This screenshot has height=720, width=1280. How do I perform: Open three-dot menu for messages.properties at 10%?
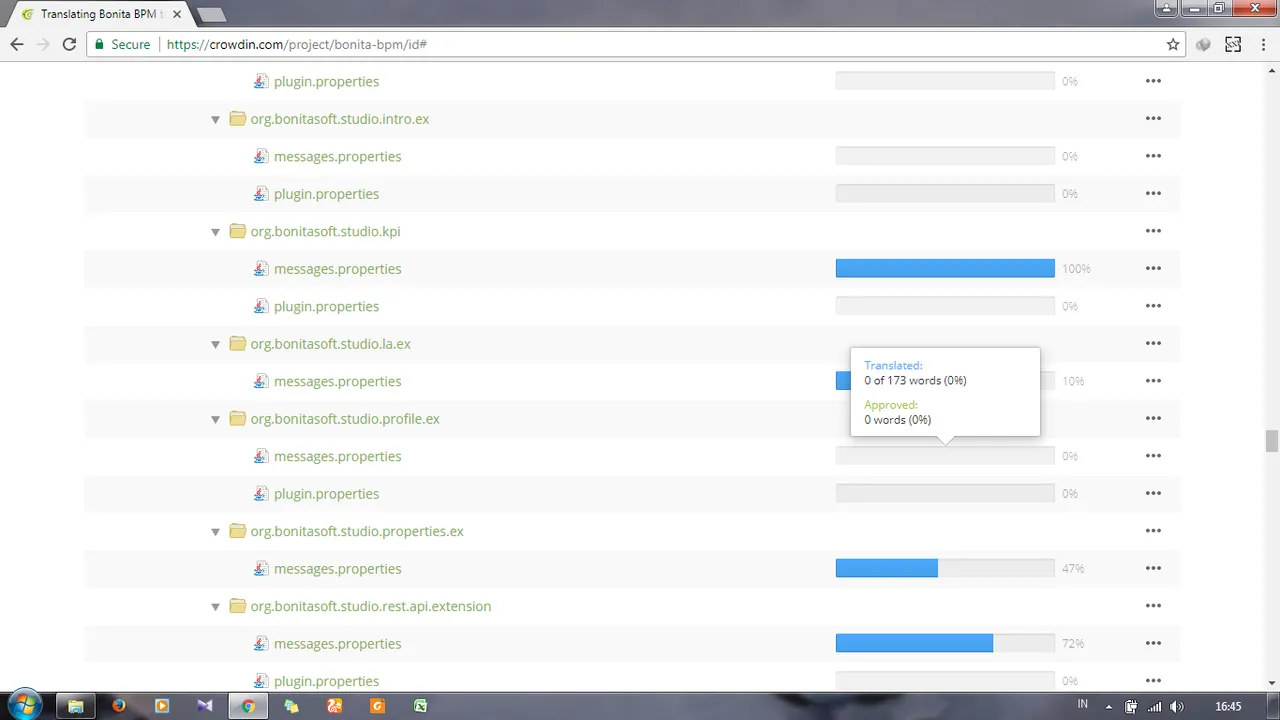(1153, 381)
